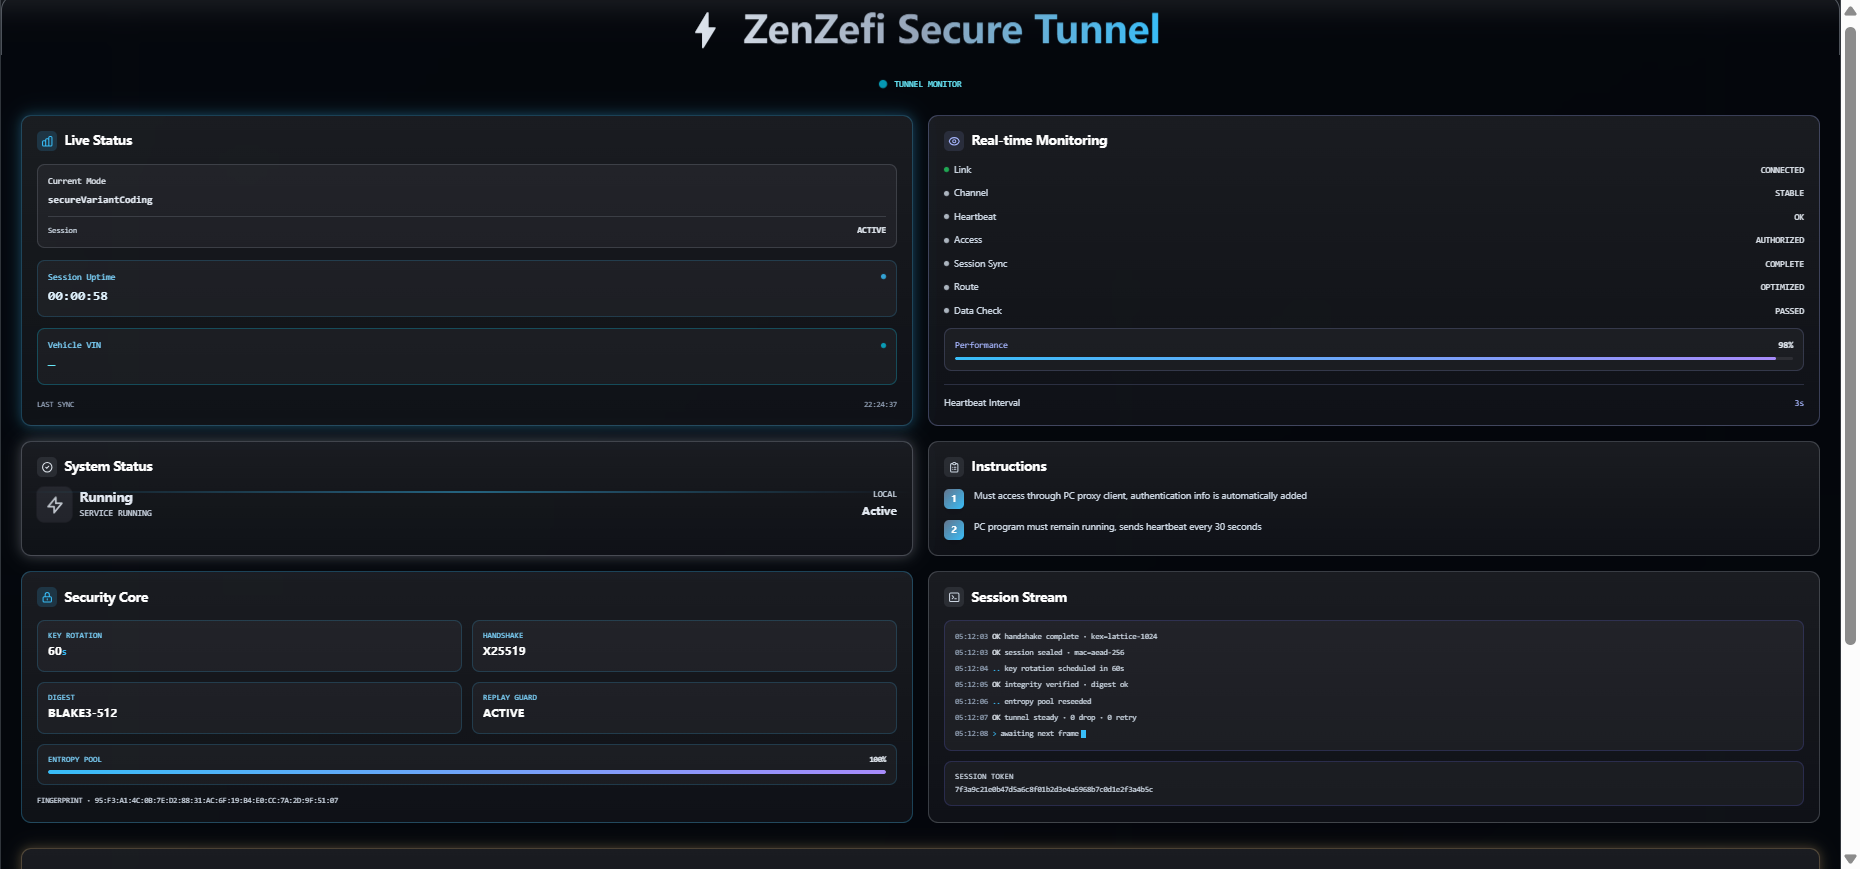The image size is (1860, 869).
Task: Click the 'handshake complete' log line
Action: tap(1056, 636)
